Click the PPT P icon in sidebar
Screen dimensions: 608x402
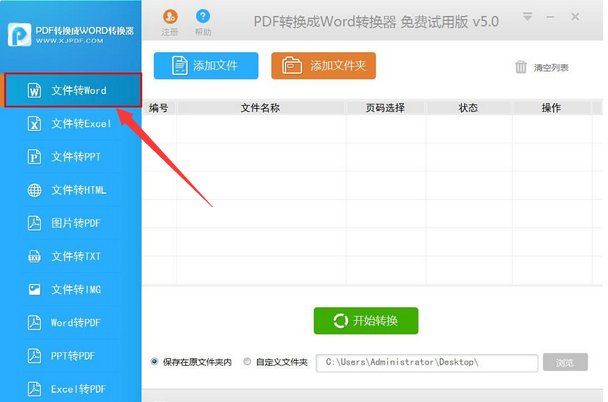[35, 157]
